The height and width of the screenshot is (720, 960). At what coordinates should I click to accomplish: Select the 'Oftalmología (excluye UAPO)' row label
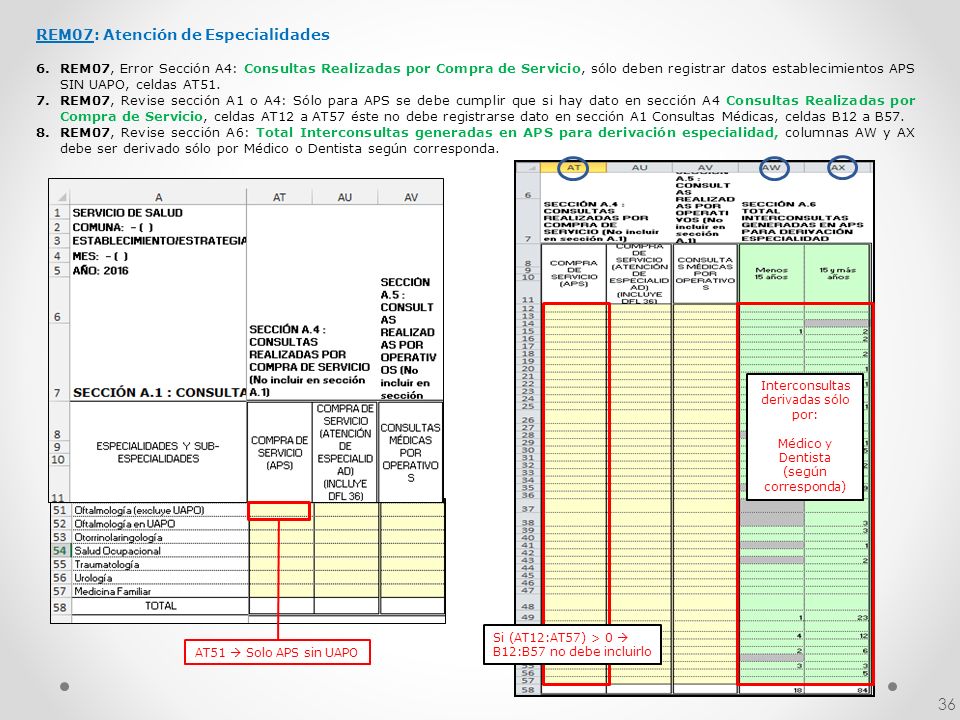coord(139,510)
